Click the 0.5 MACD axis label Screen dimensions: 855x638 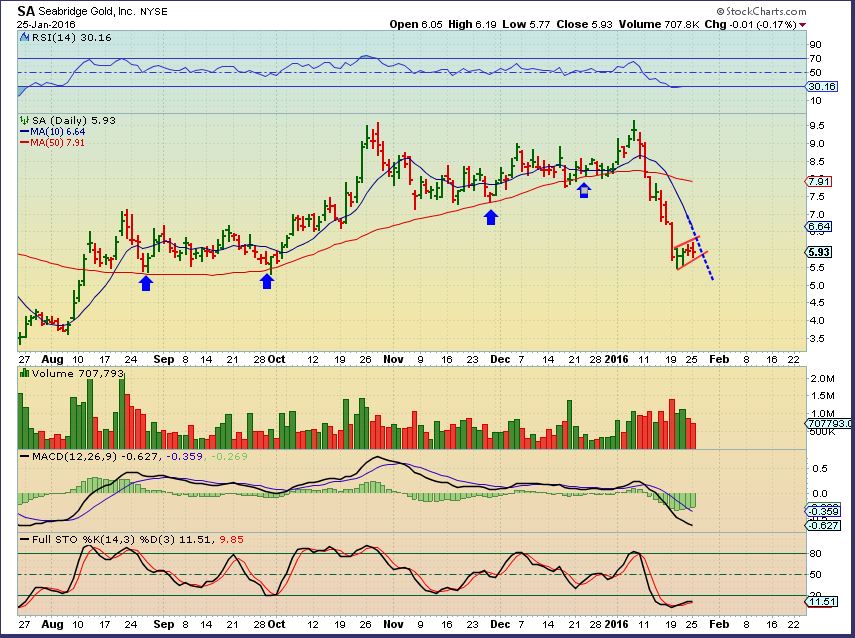tap(820, 468)
